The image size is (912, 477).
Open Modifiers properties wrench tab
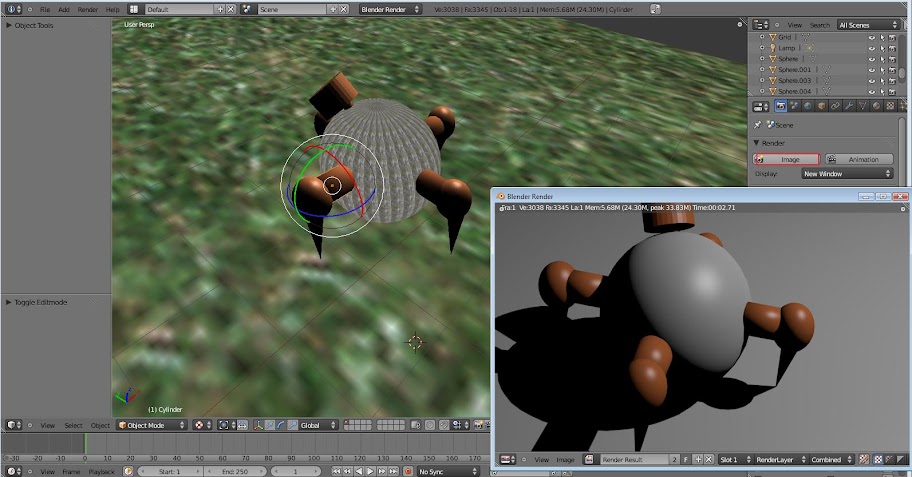(849, 106)
